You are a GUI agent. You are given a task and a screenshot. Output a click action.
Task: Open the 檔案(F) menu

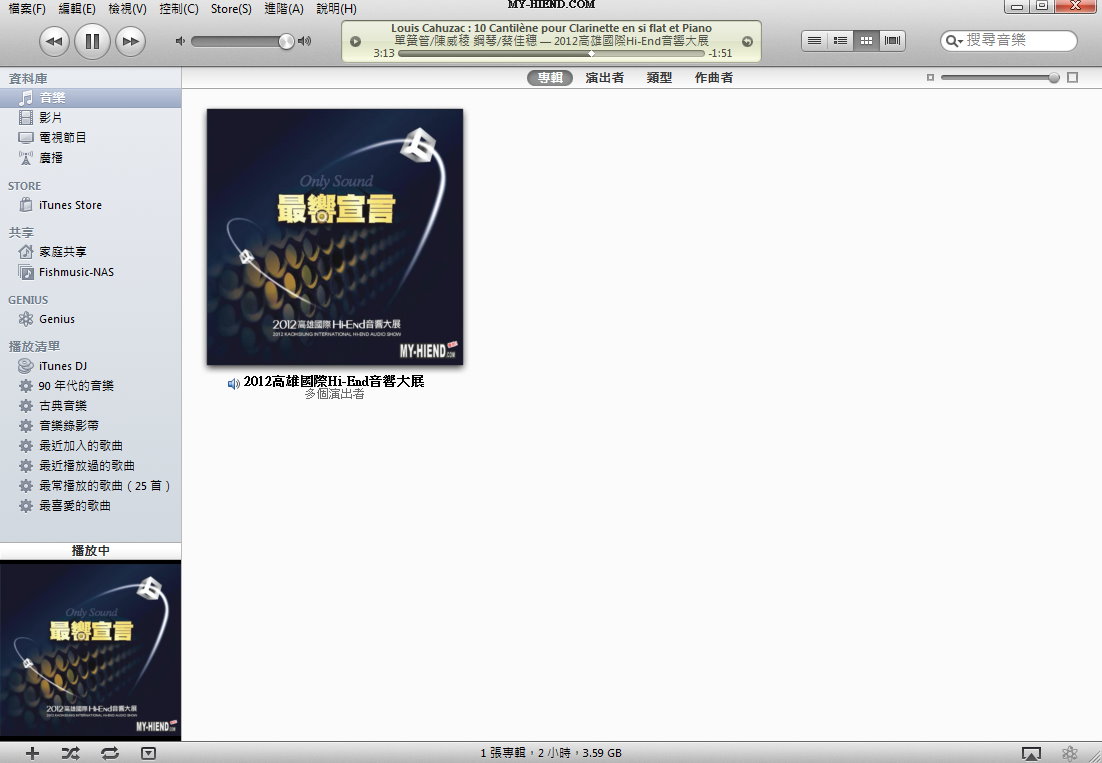[x=27, y=9]
